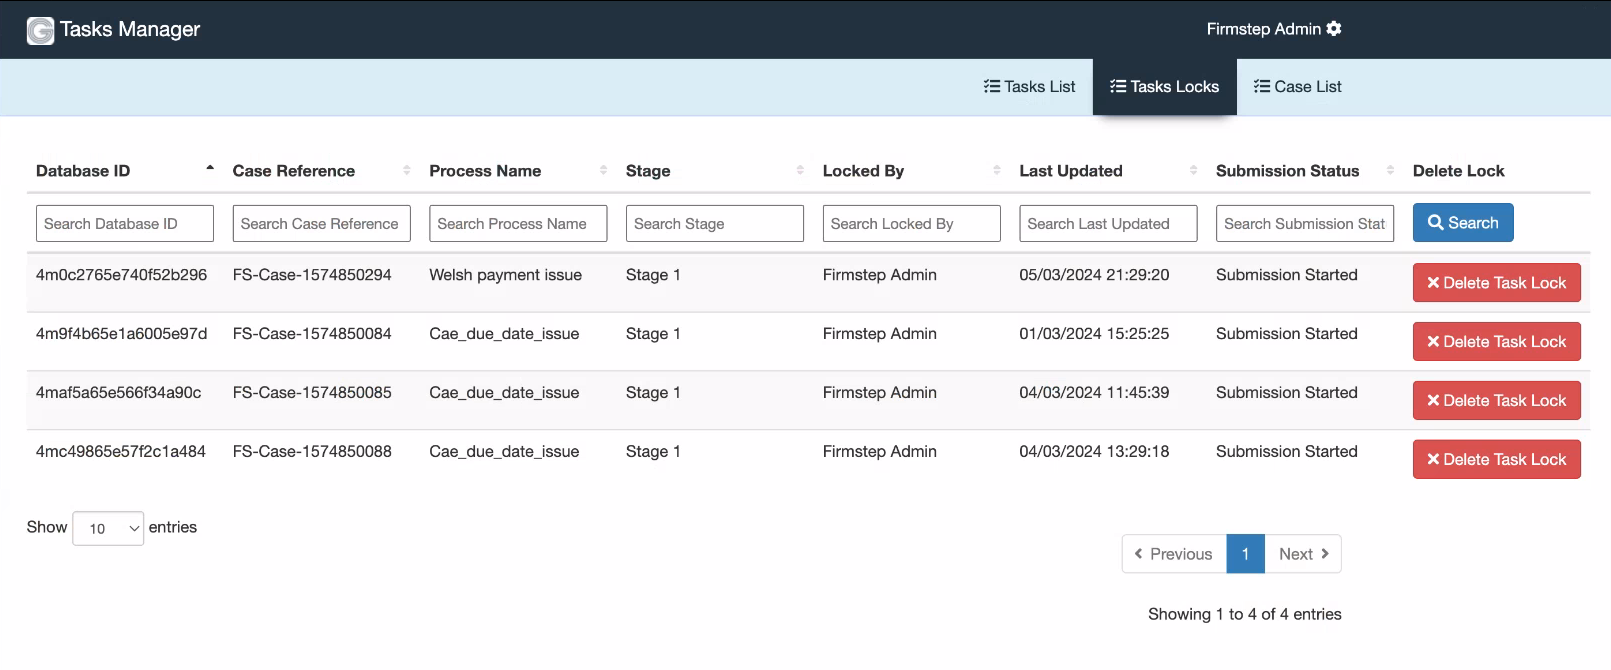The height and width of the screenshot is (670, 1611).
Task: Click Submission Status column header
Action: coord(1287,171)
